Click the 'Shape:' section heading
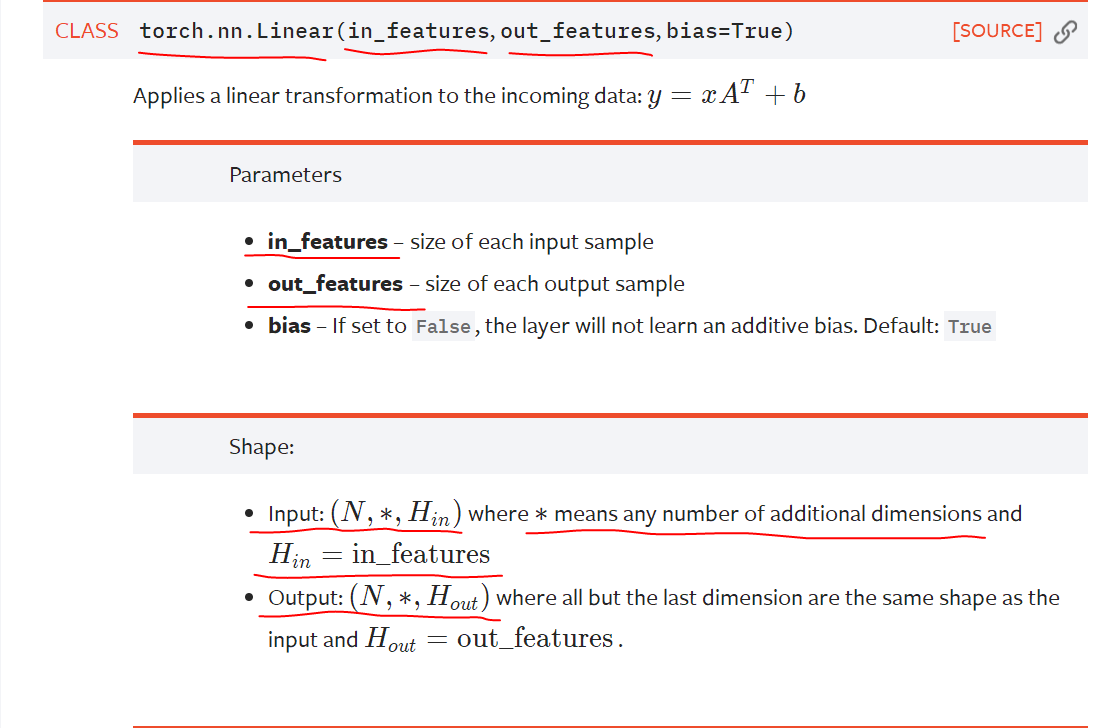1094x728 pixels. [x=262, y=447]
